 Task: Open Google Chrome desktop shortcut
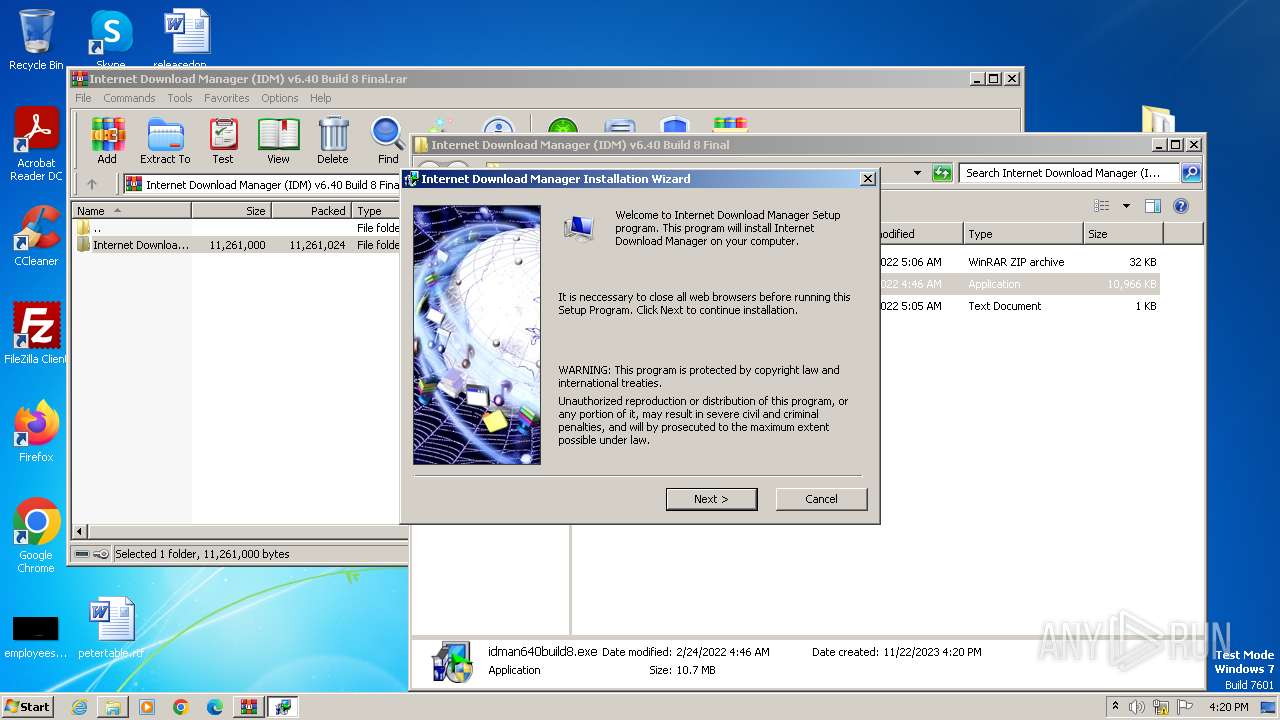click(x=36, y=535)
